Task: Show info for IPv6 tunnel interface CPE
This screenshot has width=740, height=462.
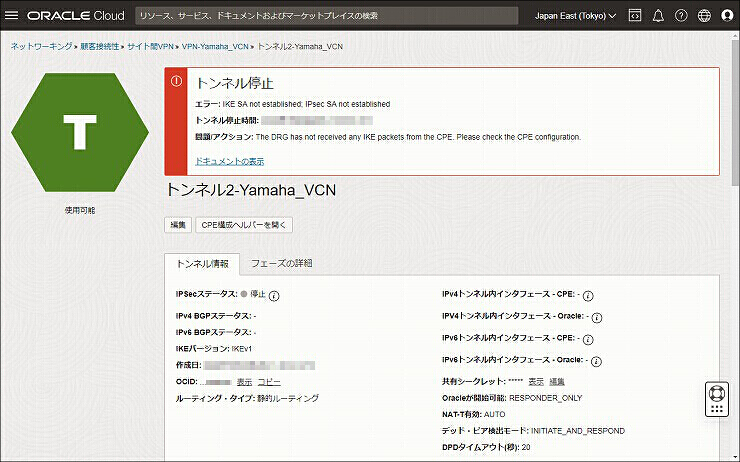Action: click(588, 339)
